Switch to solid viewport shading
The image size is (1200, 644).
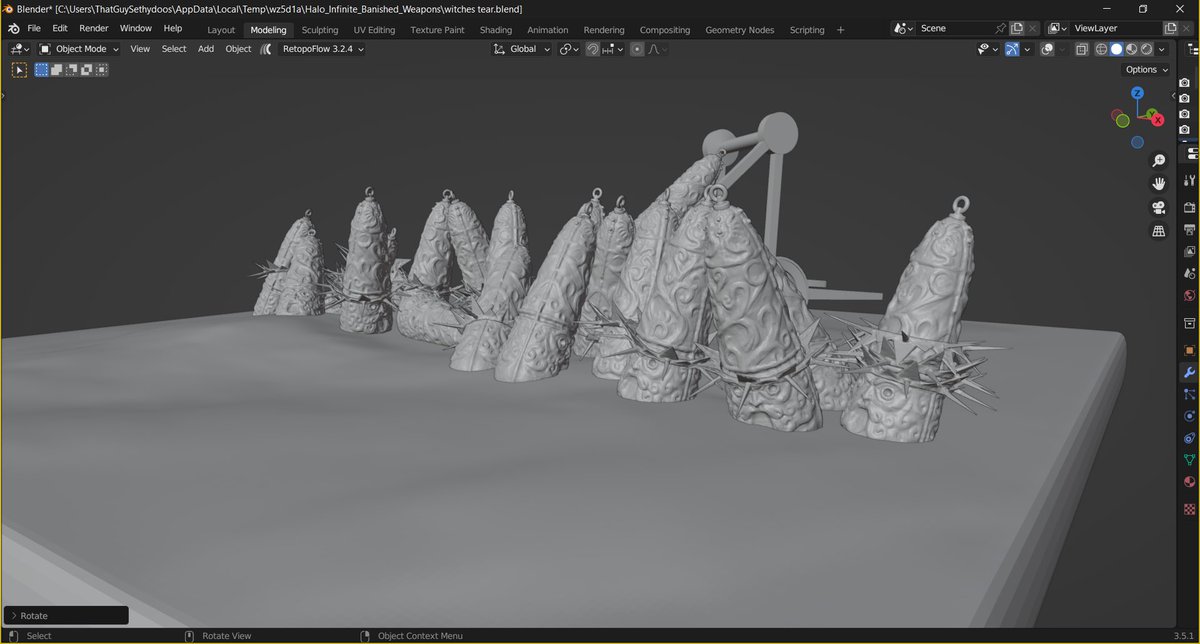[x=1116, y=48]
